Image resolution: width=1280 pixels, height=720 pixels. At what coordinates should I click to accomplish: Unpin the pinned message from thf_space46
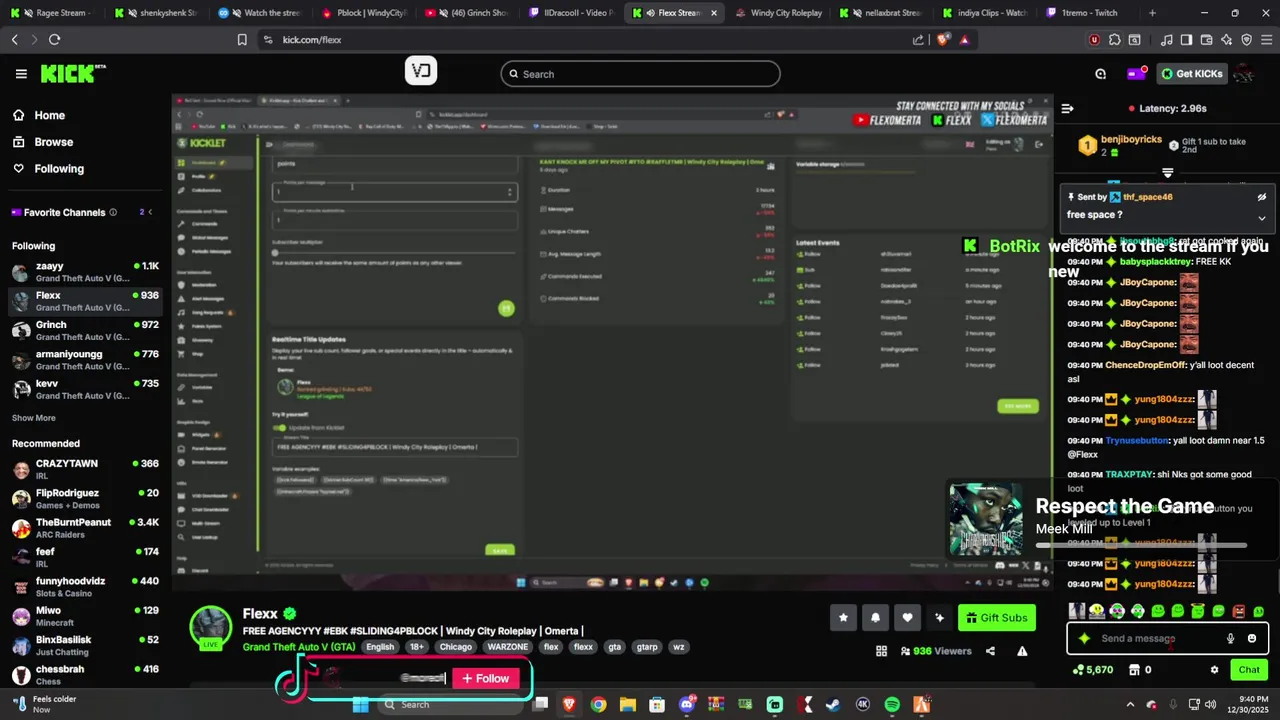coord(1262,197)
